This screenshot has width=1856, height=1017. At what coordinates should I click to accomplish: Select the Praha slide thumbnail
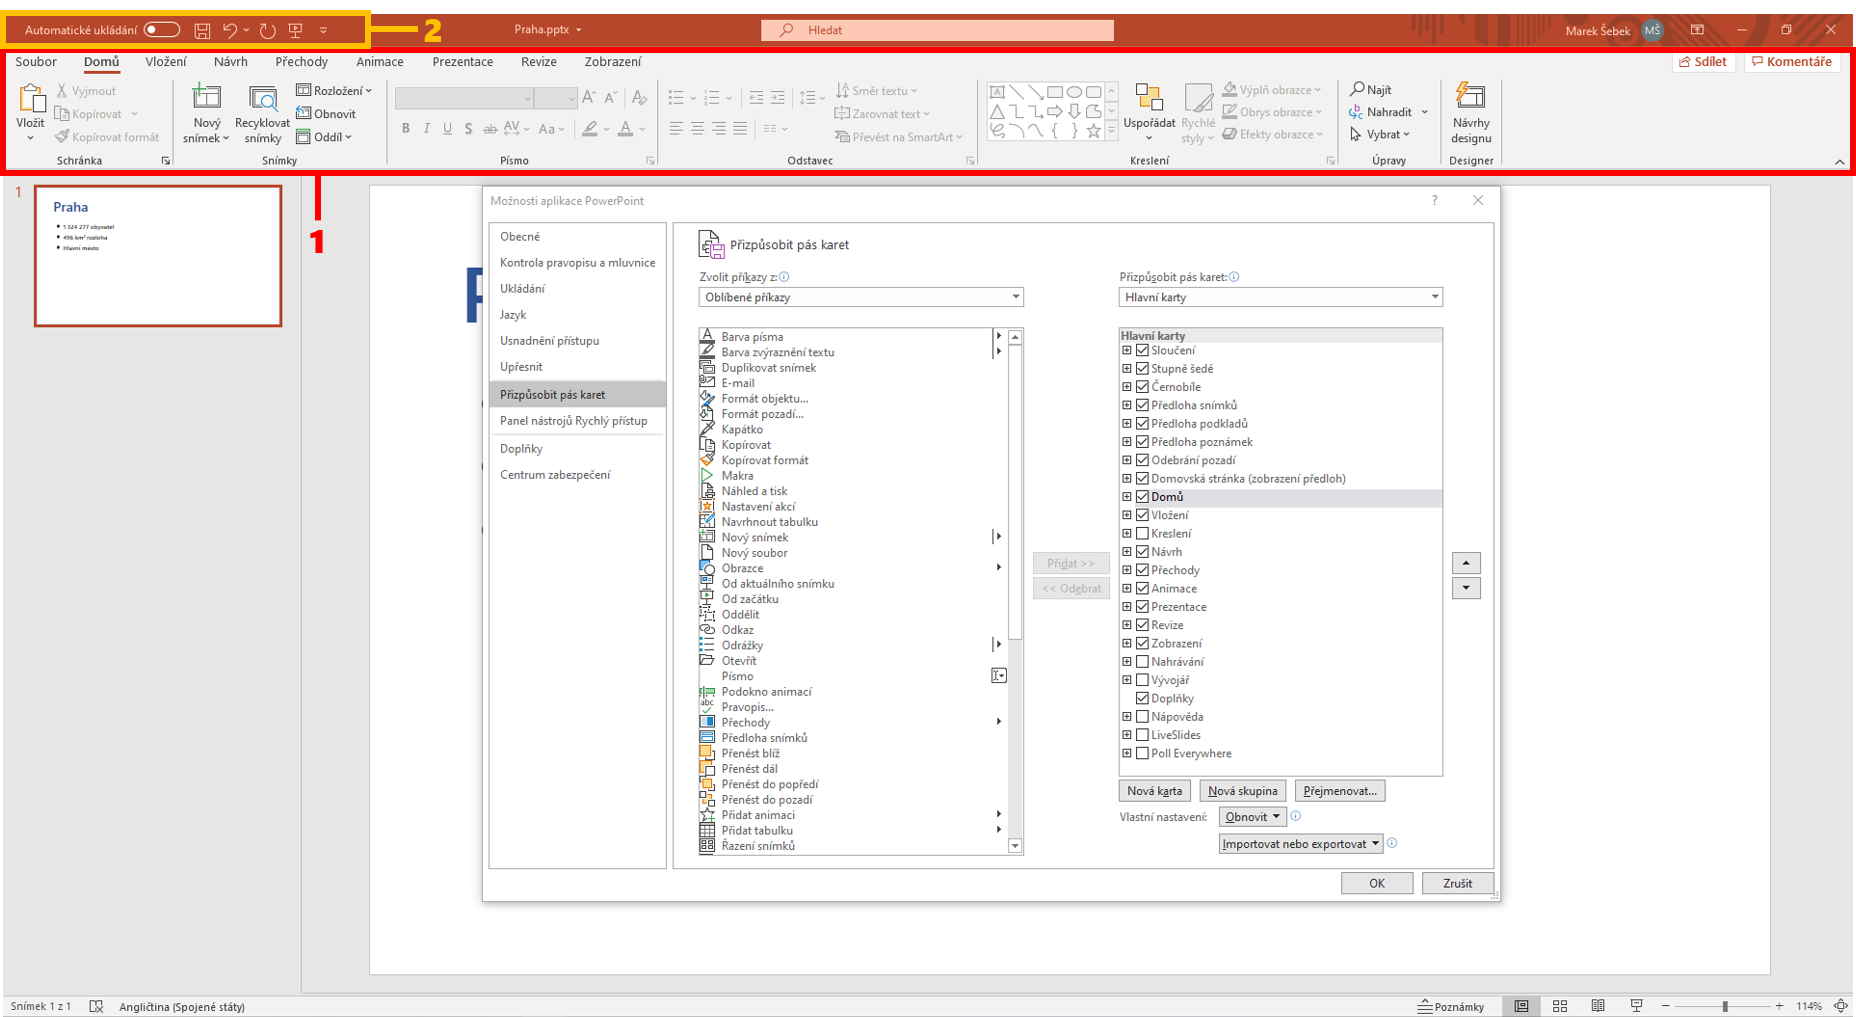click(158, 256)
